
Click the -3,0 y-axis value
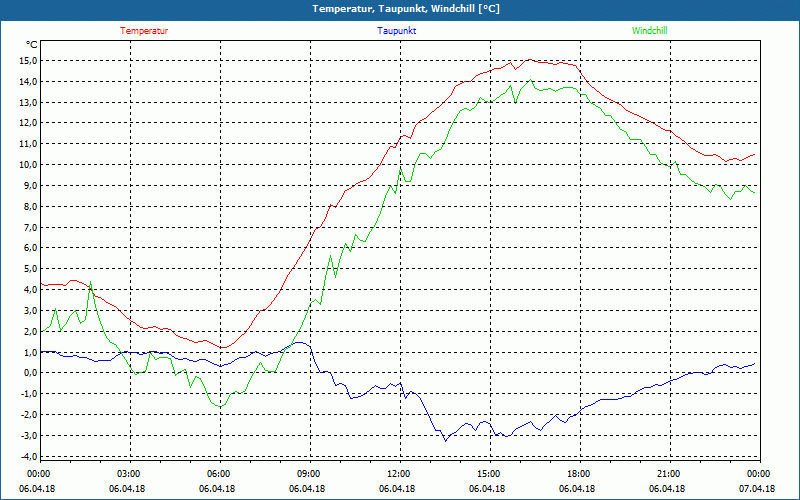[29, 436]
